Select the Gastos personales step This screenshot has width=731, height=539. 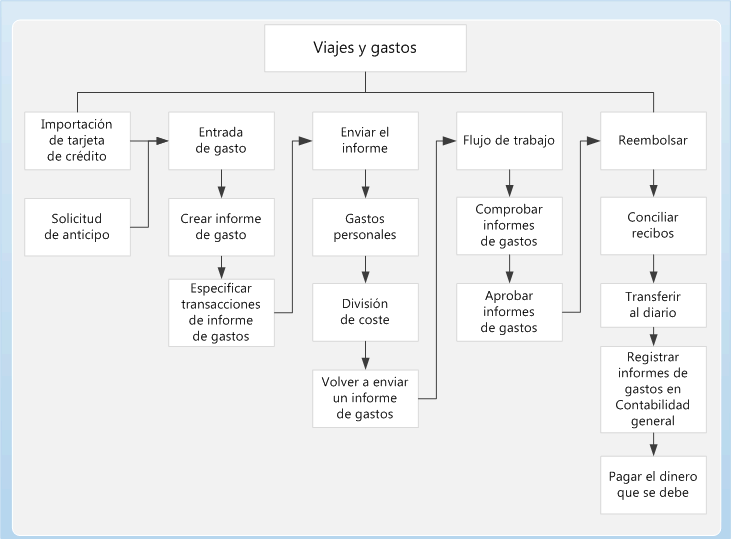364,226
